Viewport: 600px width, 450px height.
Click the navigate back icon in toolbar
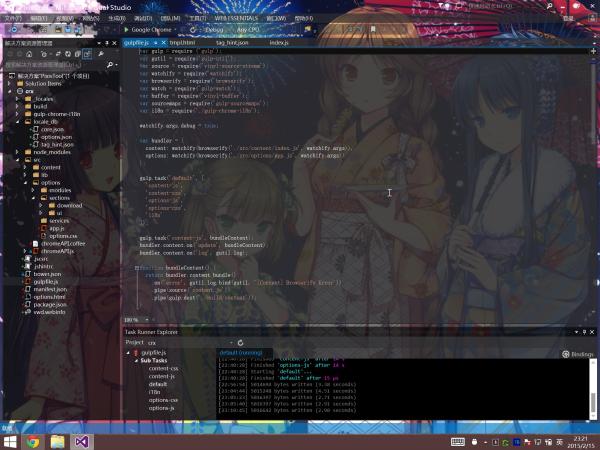pos(14,29)
